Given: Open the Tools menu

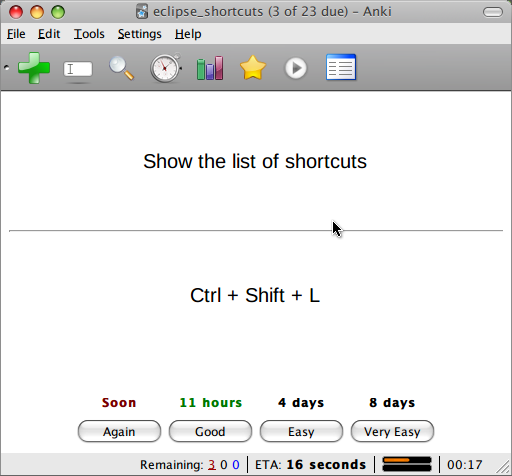Looking at the screenshot, I should point(89,34).
